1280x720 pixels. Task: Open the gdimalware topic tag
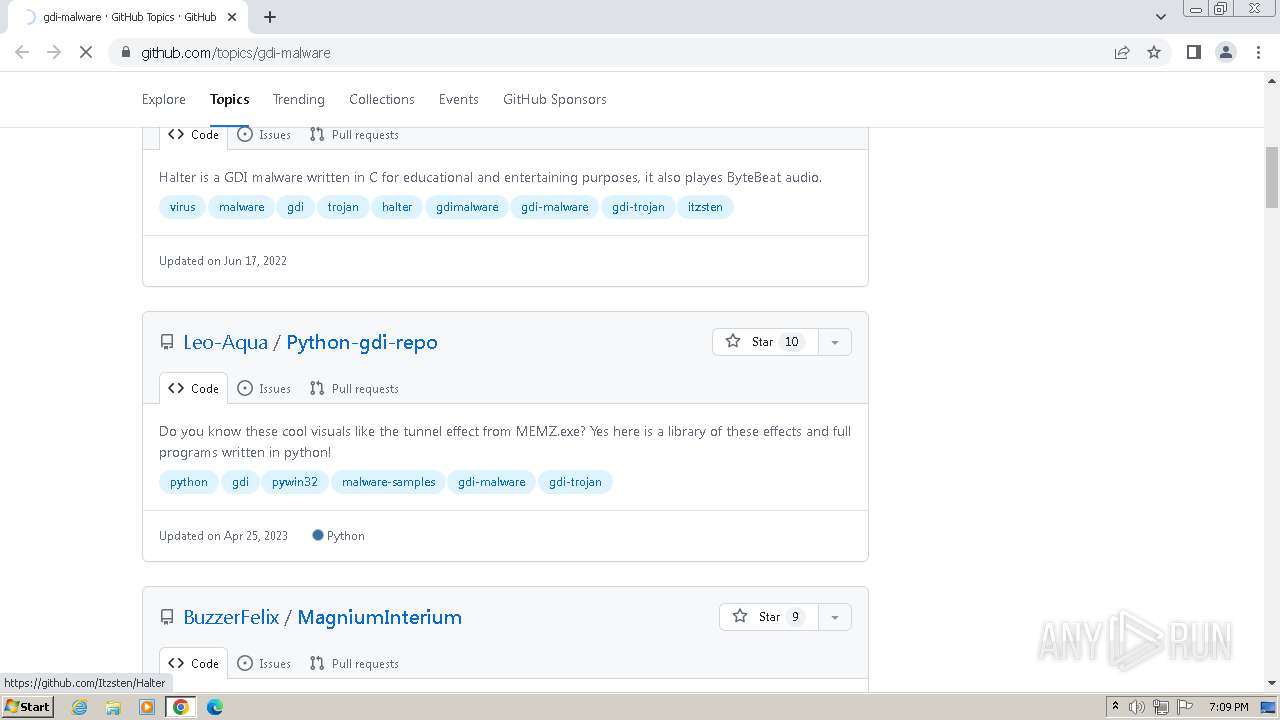click(467, 207)
